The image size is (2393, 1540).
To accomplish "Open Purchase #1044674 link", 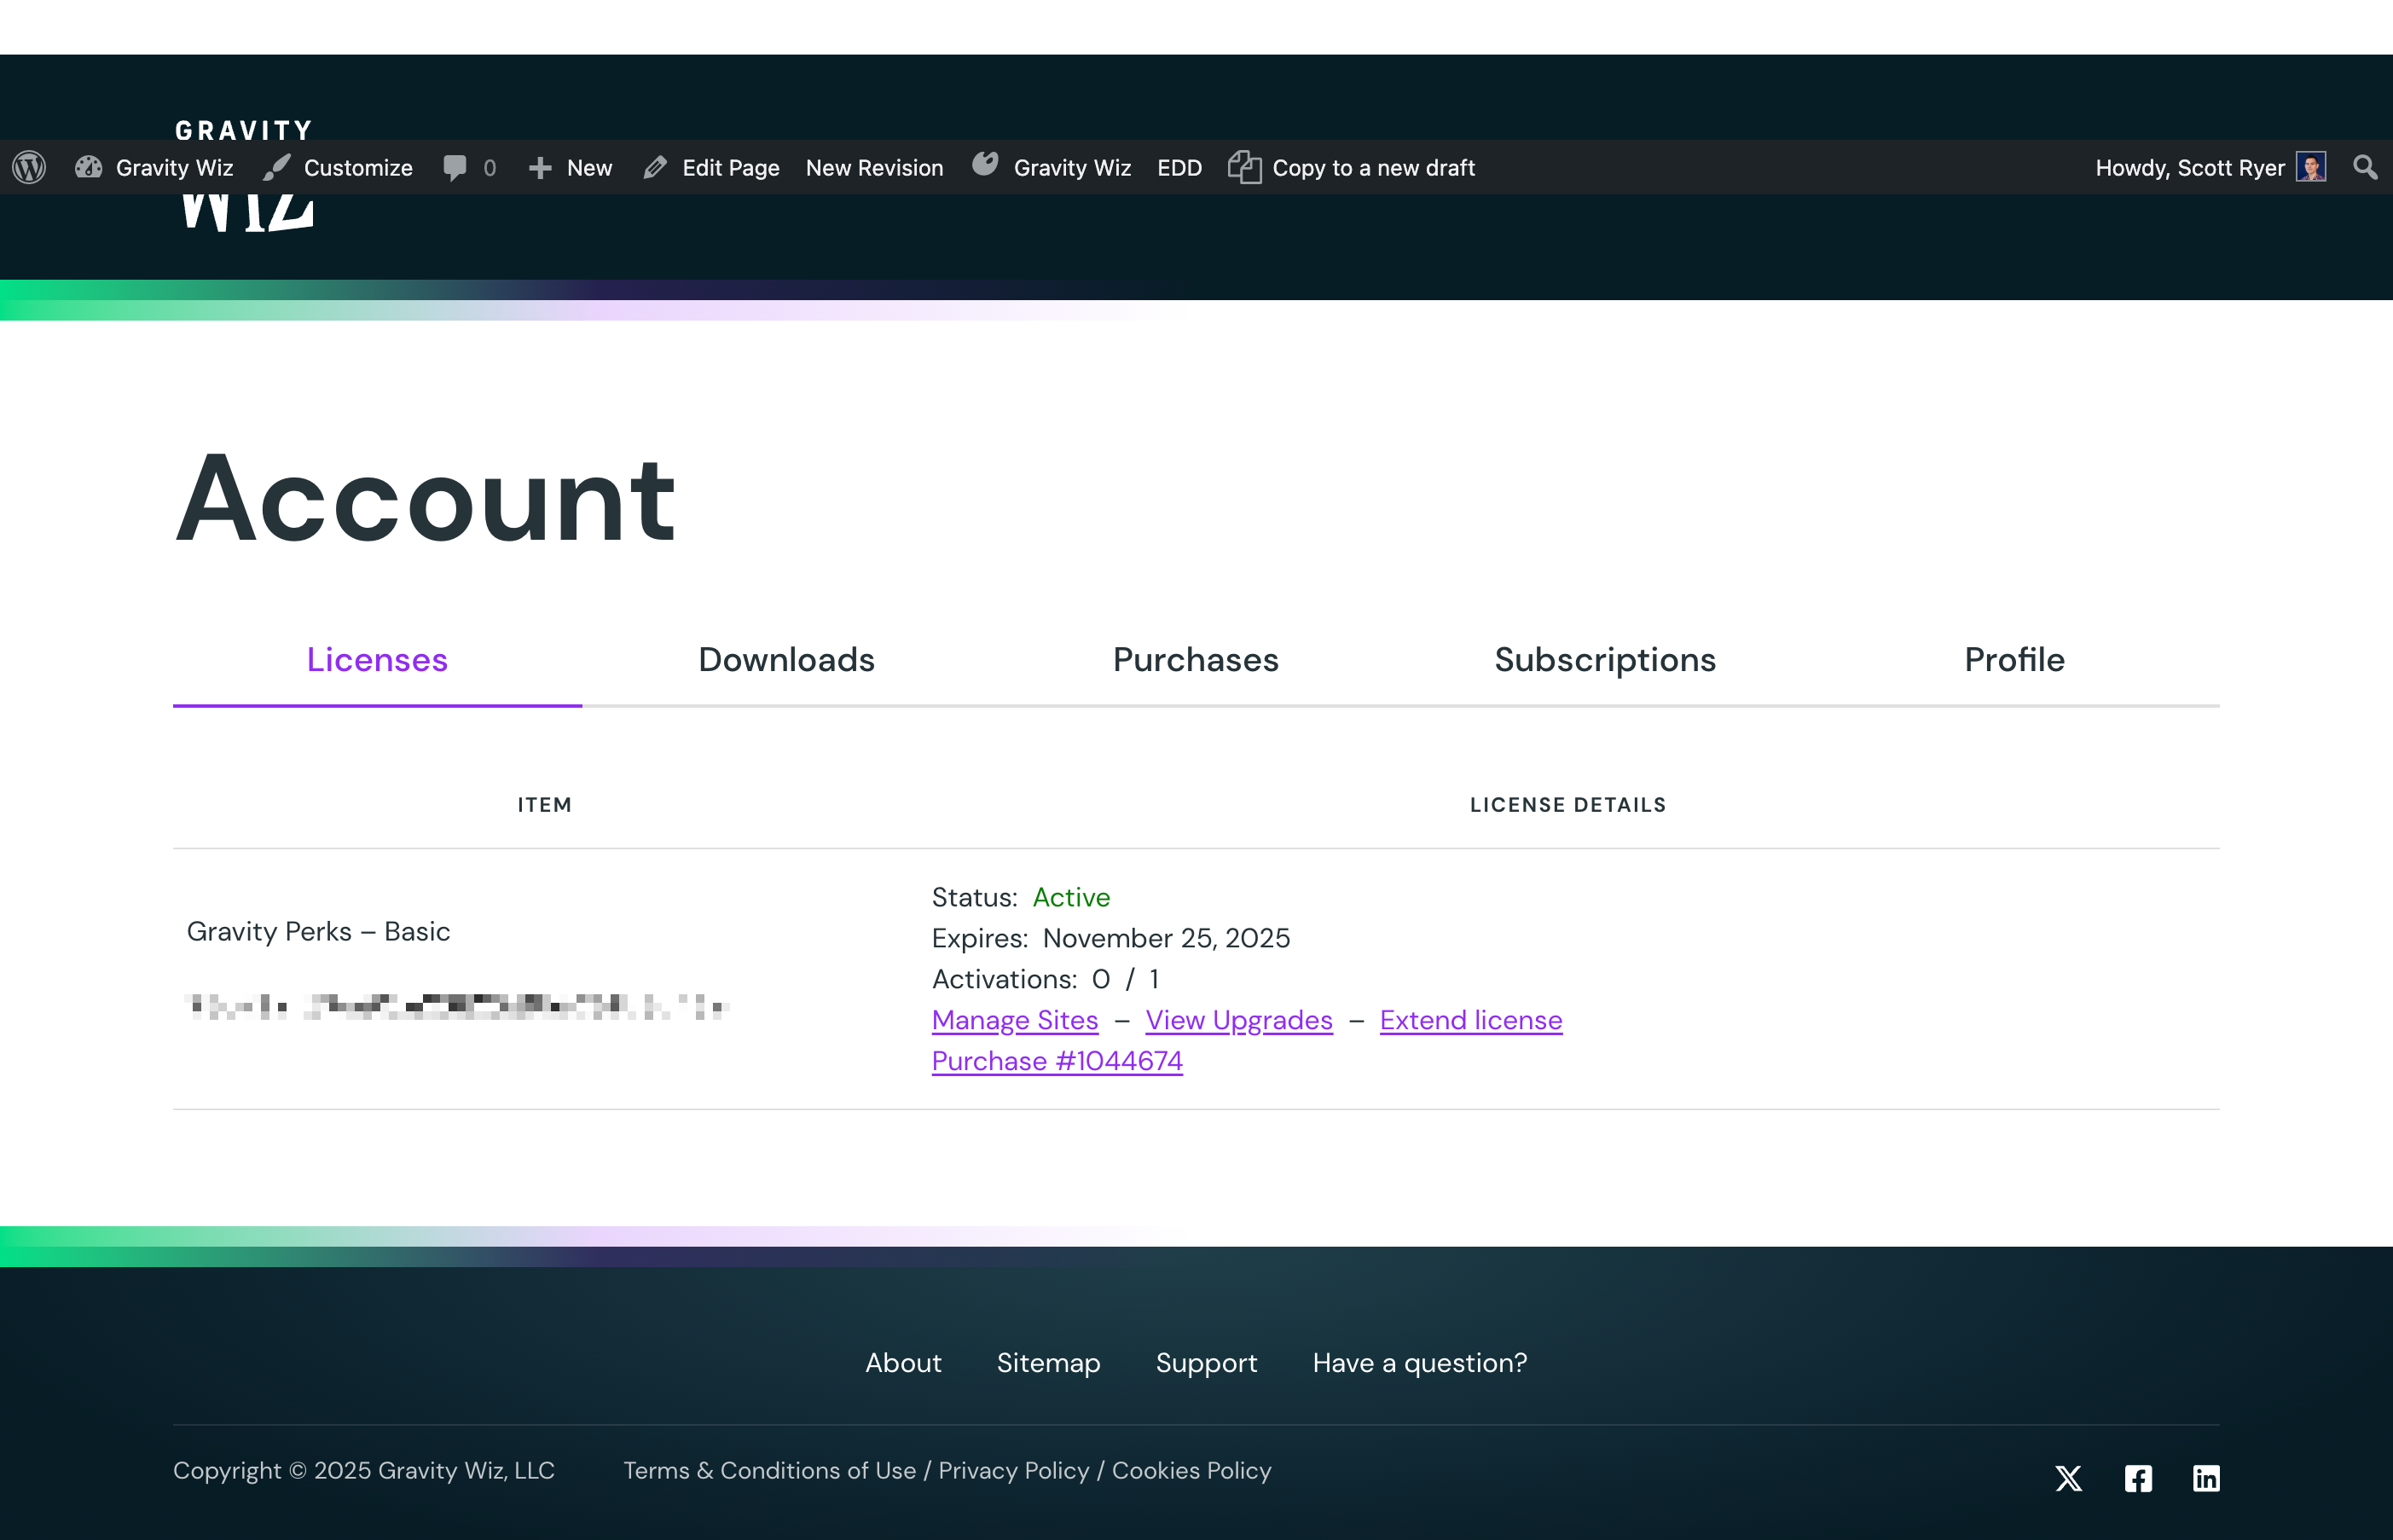I will coord(1057,1061).
